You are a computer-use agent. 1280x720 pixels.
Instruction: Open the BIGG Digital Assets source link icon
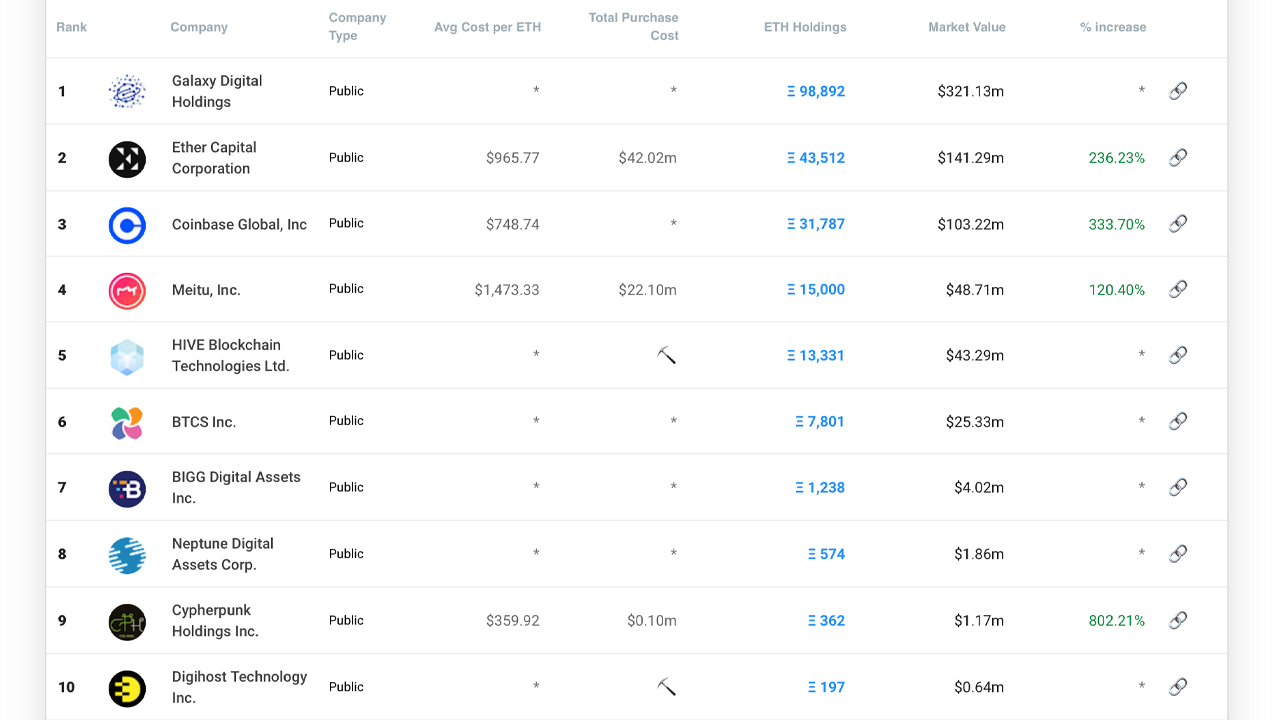pyautogui.click(x=1178, y=487)
